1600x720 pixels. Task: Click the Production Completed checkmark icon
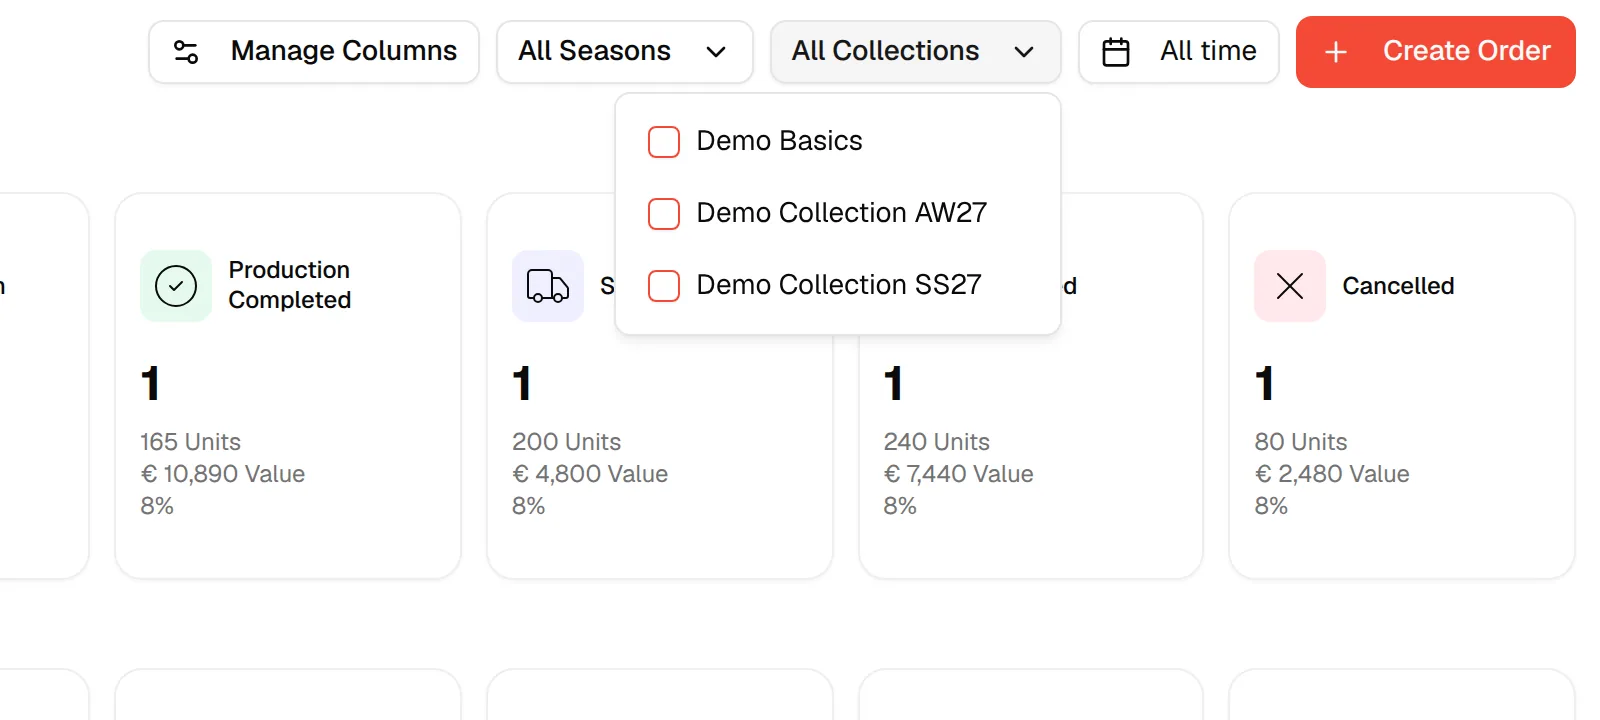(x=176, y=286)
